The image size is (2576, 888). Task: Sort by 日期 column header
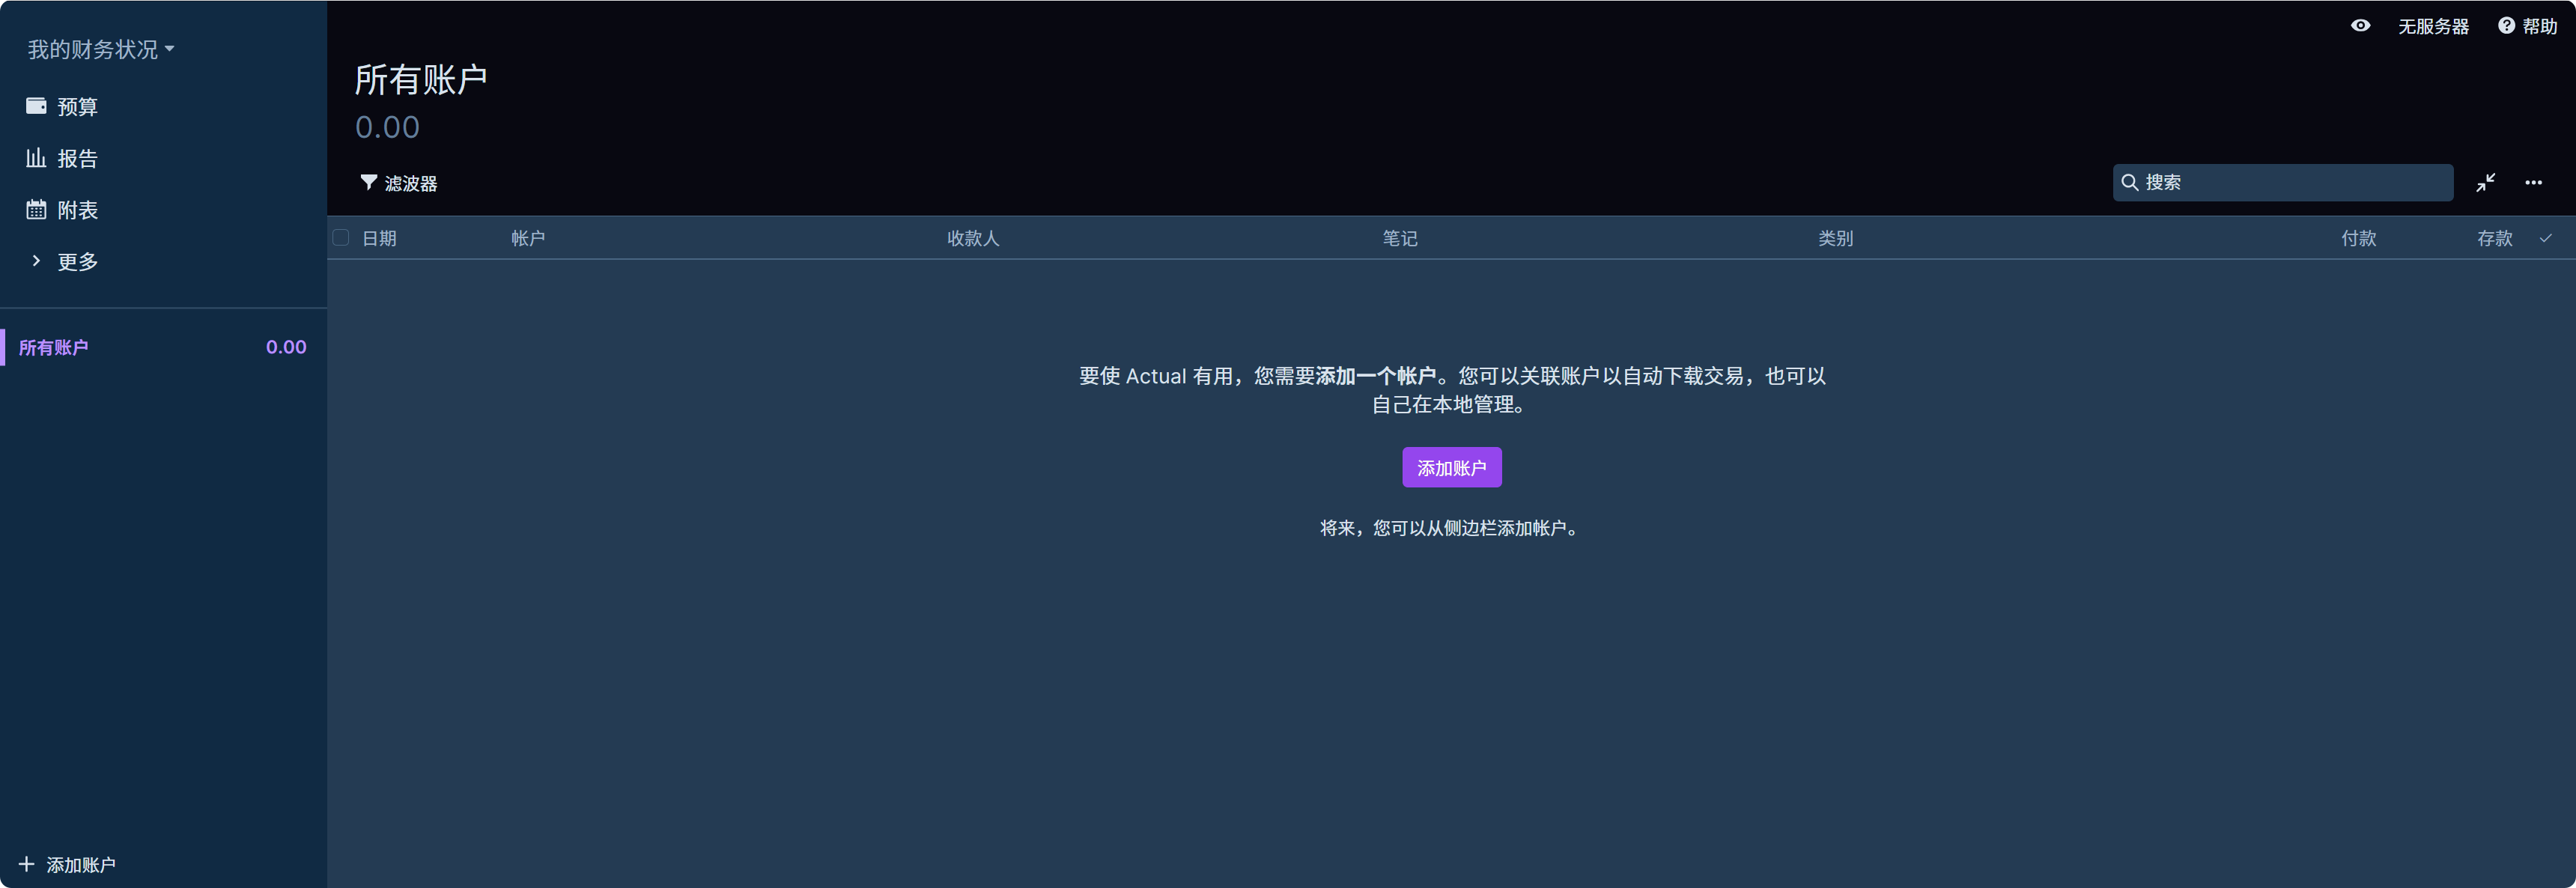click(x=379, y=238)
